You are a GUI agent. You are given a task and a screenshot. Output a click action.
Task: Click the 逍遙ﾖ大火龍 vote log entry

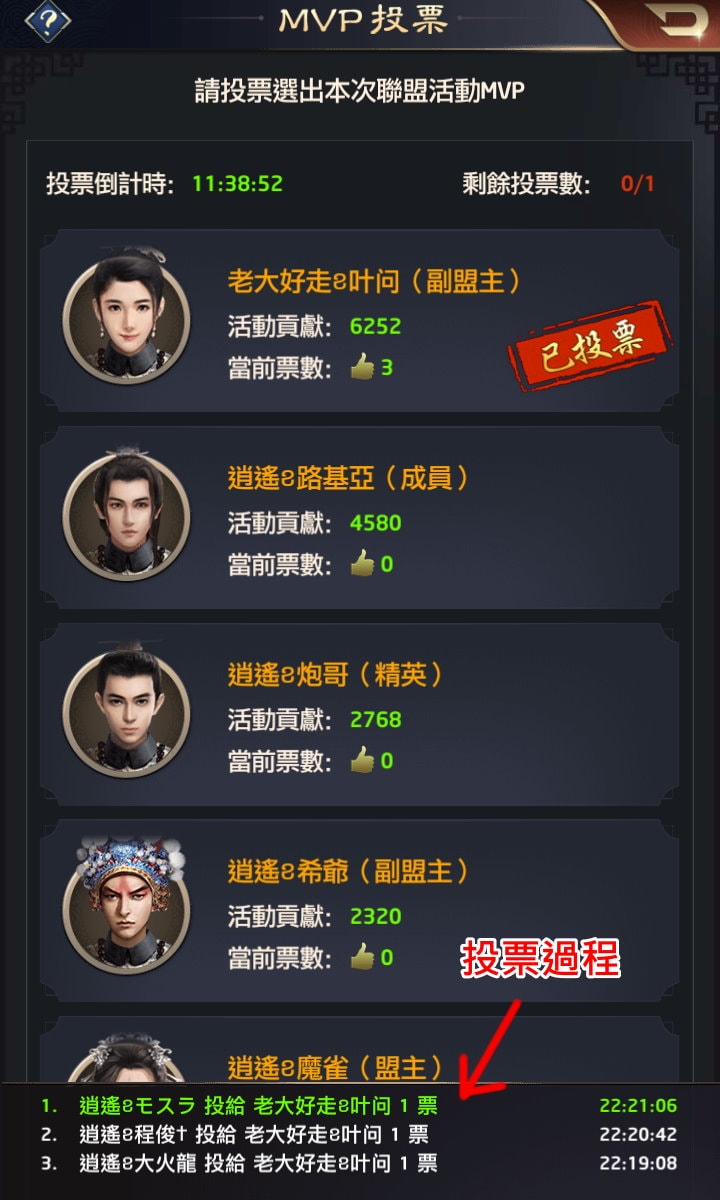click(360, 1163)
